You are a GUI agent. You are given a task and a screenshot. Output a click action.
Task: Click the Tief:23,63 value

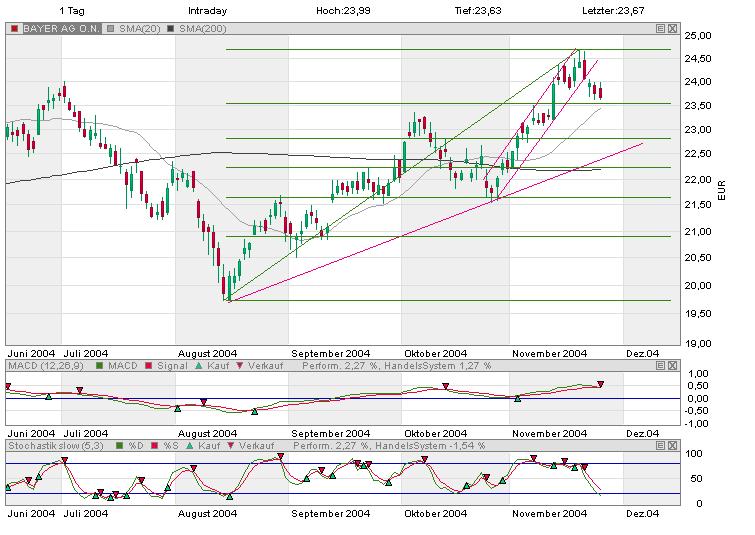(x=478, y=11)
